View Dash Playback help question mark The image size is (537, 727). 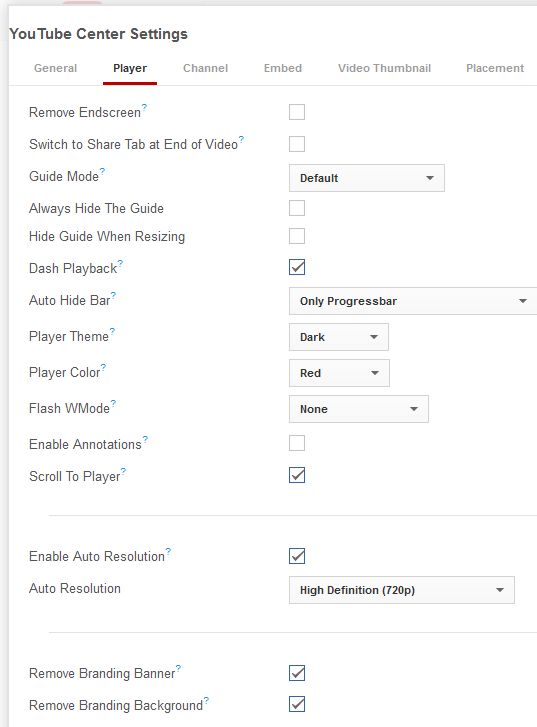(x=120, y=263)
